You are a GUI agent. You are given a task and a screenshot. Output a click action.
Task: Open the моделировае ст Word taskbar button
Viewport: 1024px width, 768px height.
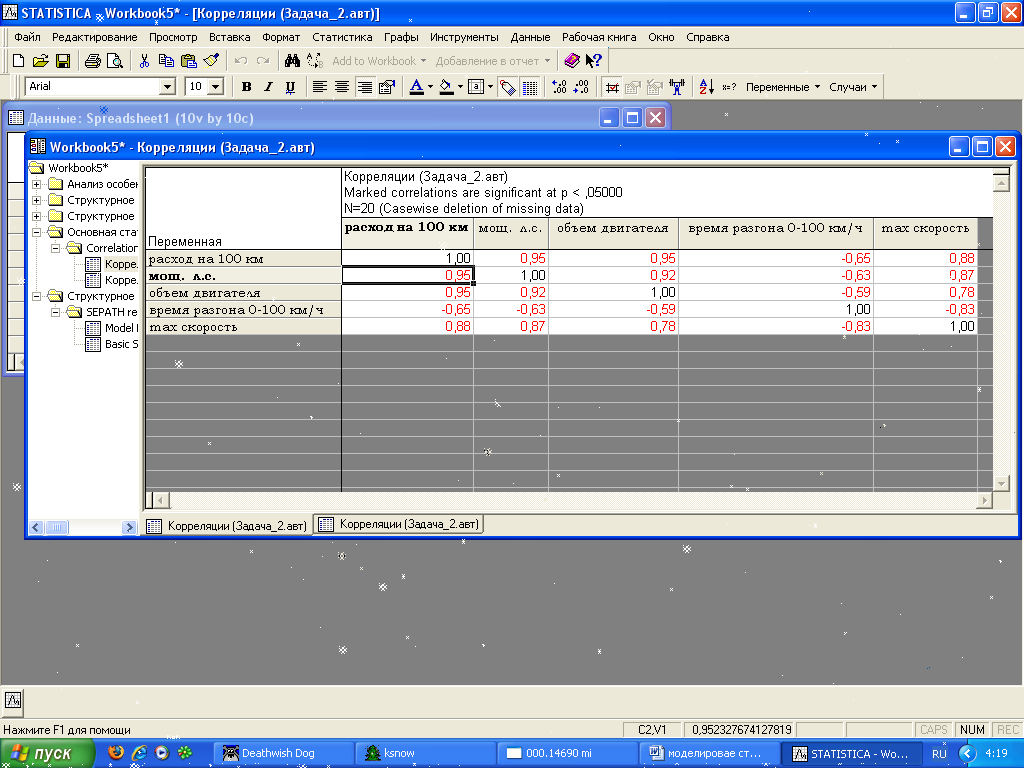[709, 753]
